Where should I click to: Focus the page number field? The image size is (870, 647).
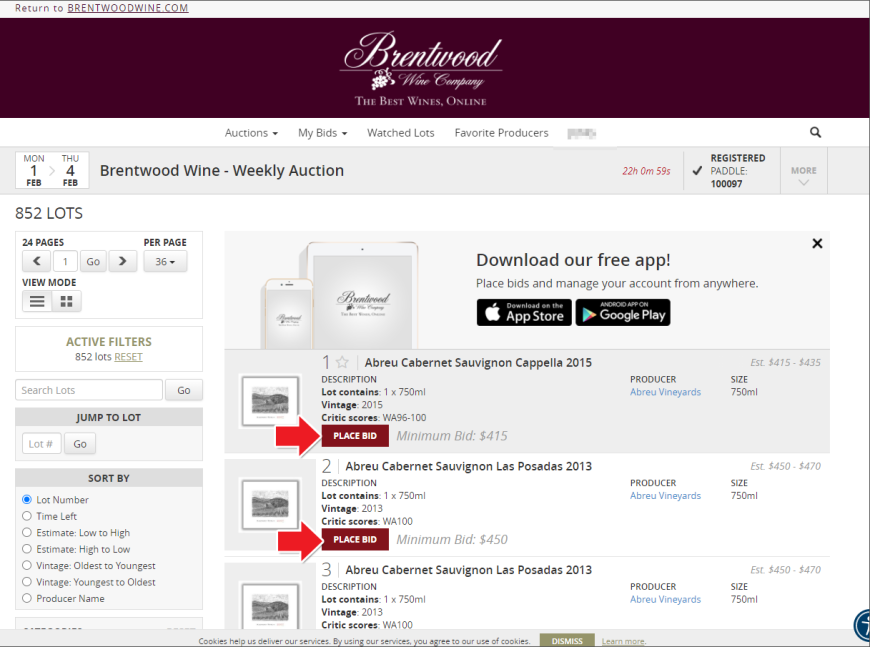(x=65, y=261)
